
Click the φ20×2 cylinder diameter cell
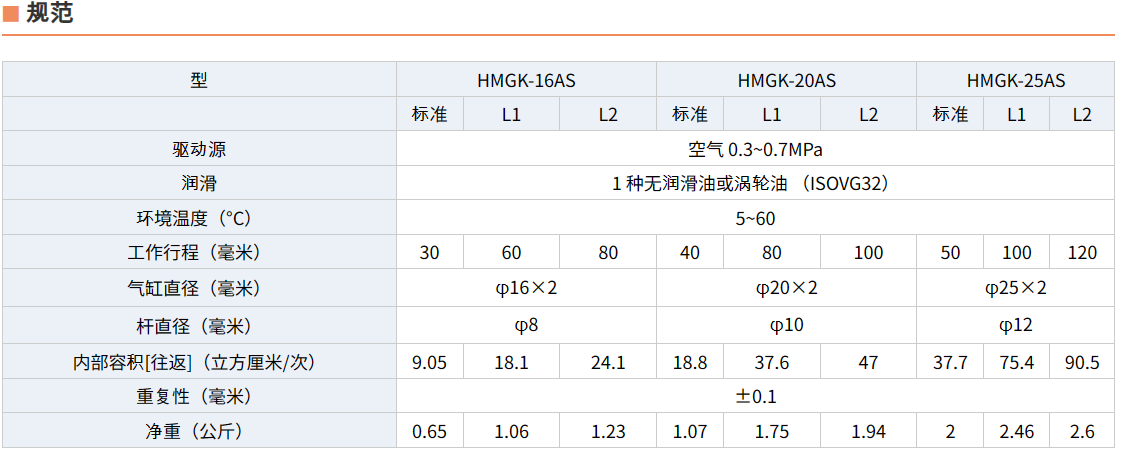pos(786,289)
